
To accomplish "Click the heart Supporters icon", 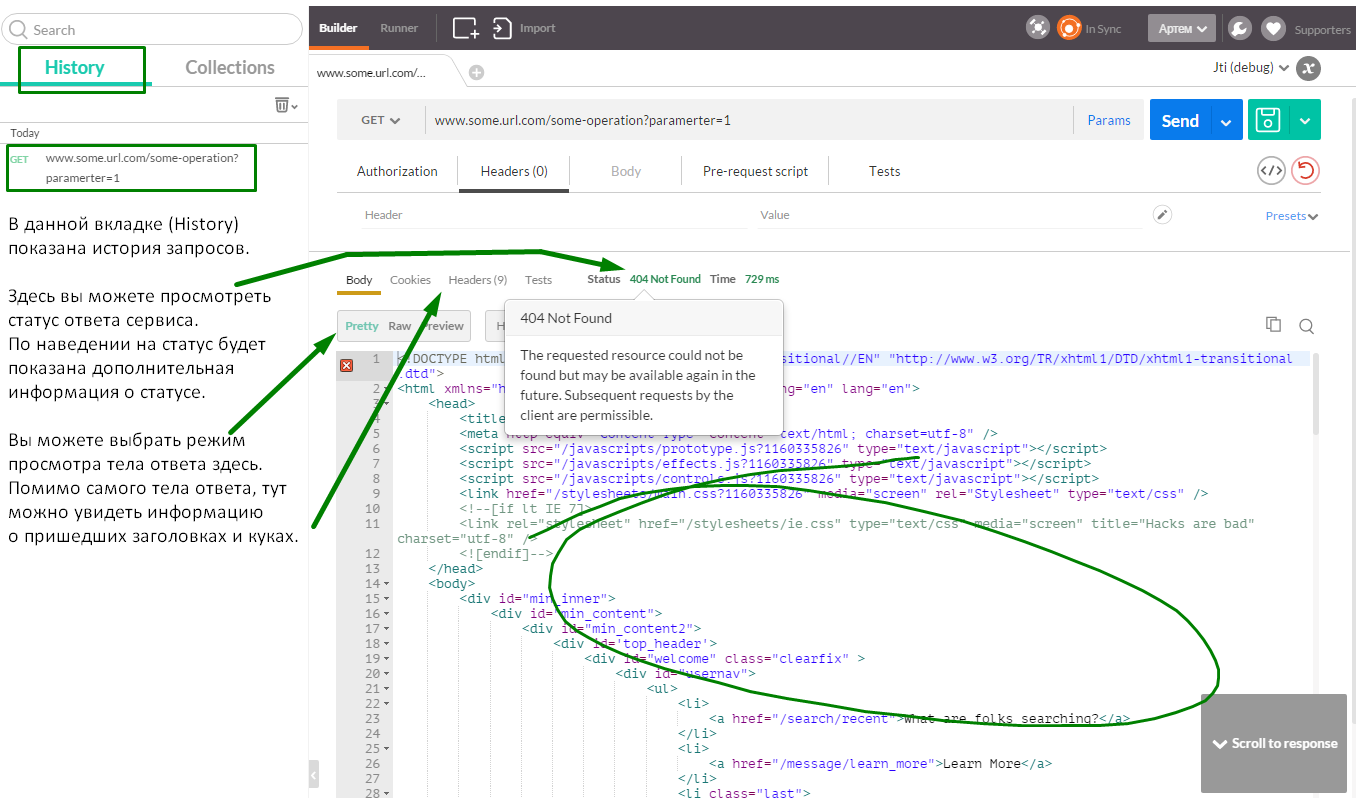I will point(1272,28).
